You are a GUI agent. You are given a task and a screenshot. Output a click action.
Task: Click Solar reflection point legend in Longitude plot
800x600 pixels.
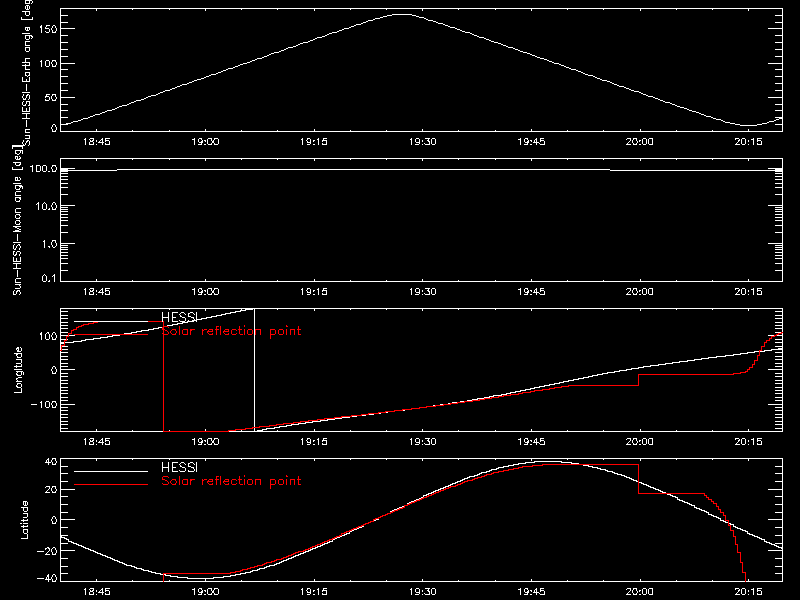click(232, 331)
